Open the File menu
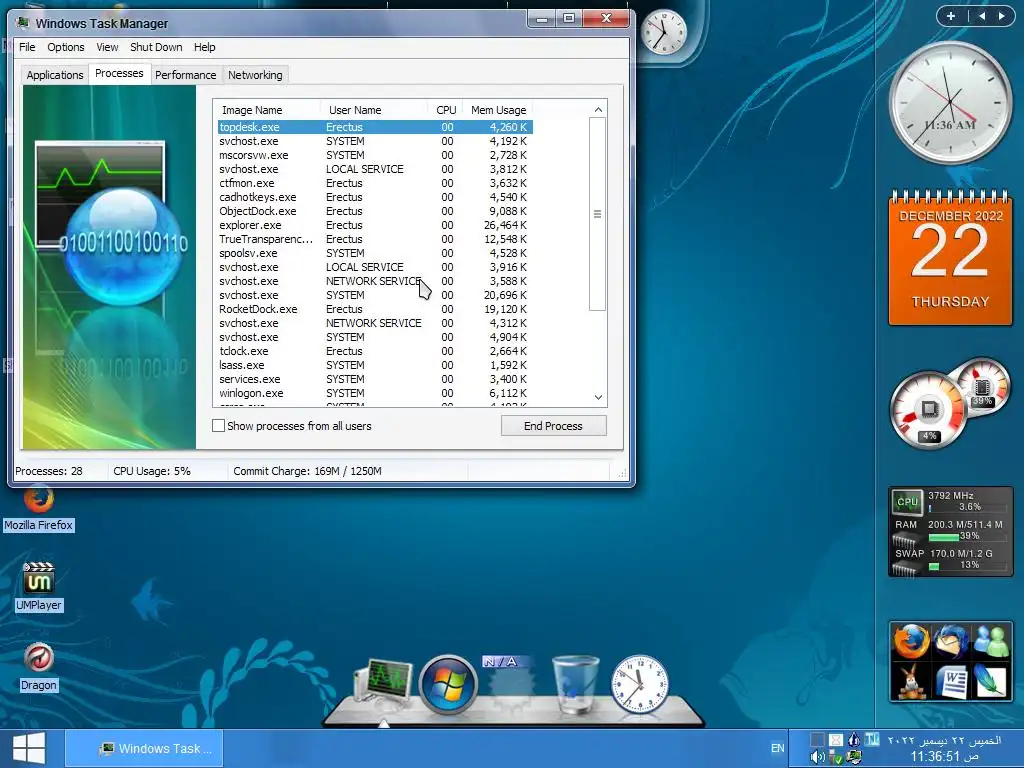1024x768 pixels. click(x=27, y=47)
